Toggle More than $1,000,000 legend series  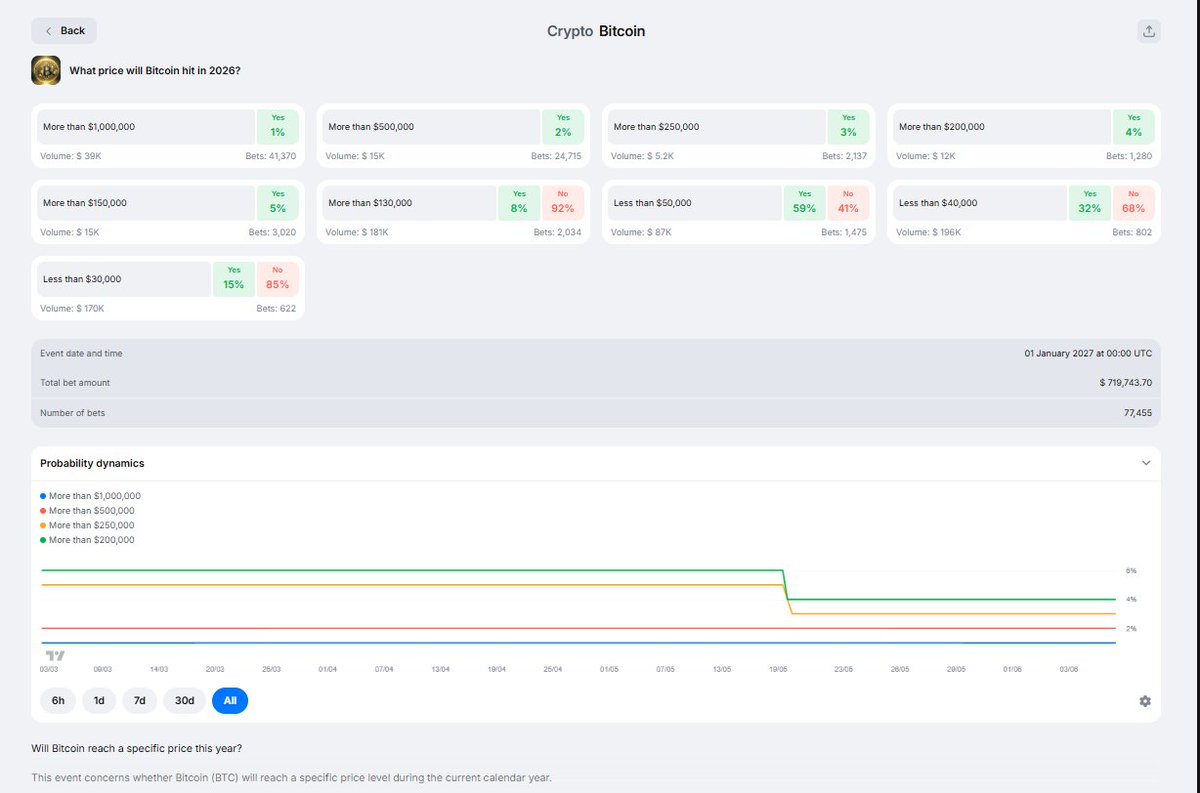pos(90,496)
